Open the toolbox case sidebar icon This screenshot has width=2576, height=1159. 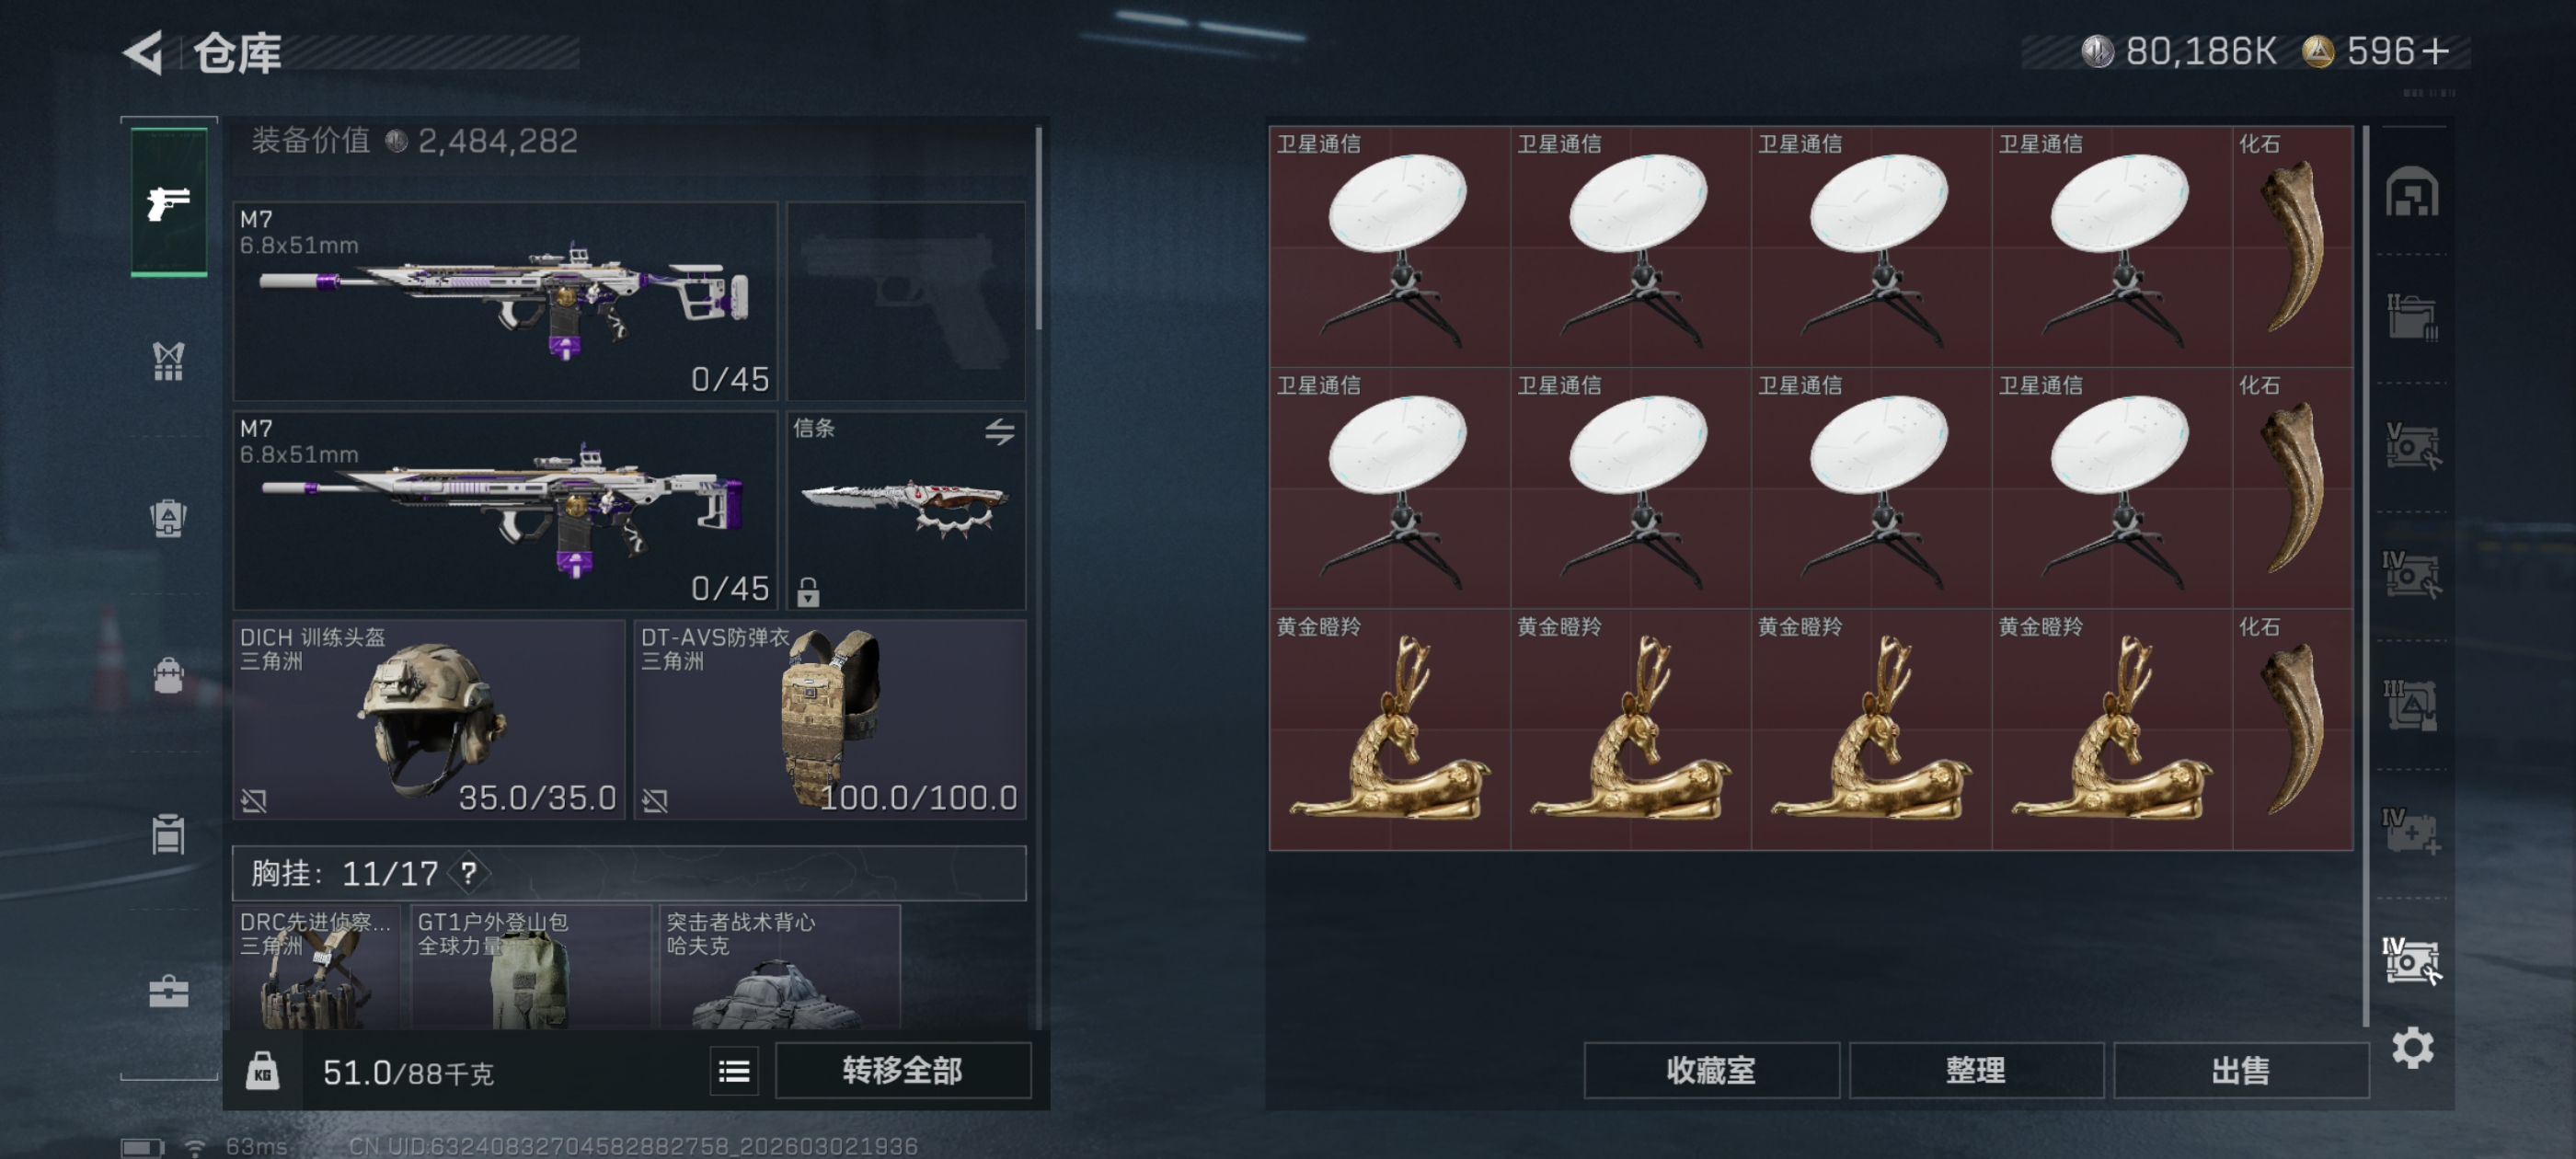coord(168,991)
